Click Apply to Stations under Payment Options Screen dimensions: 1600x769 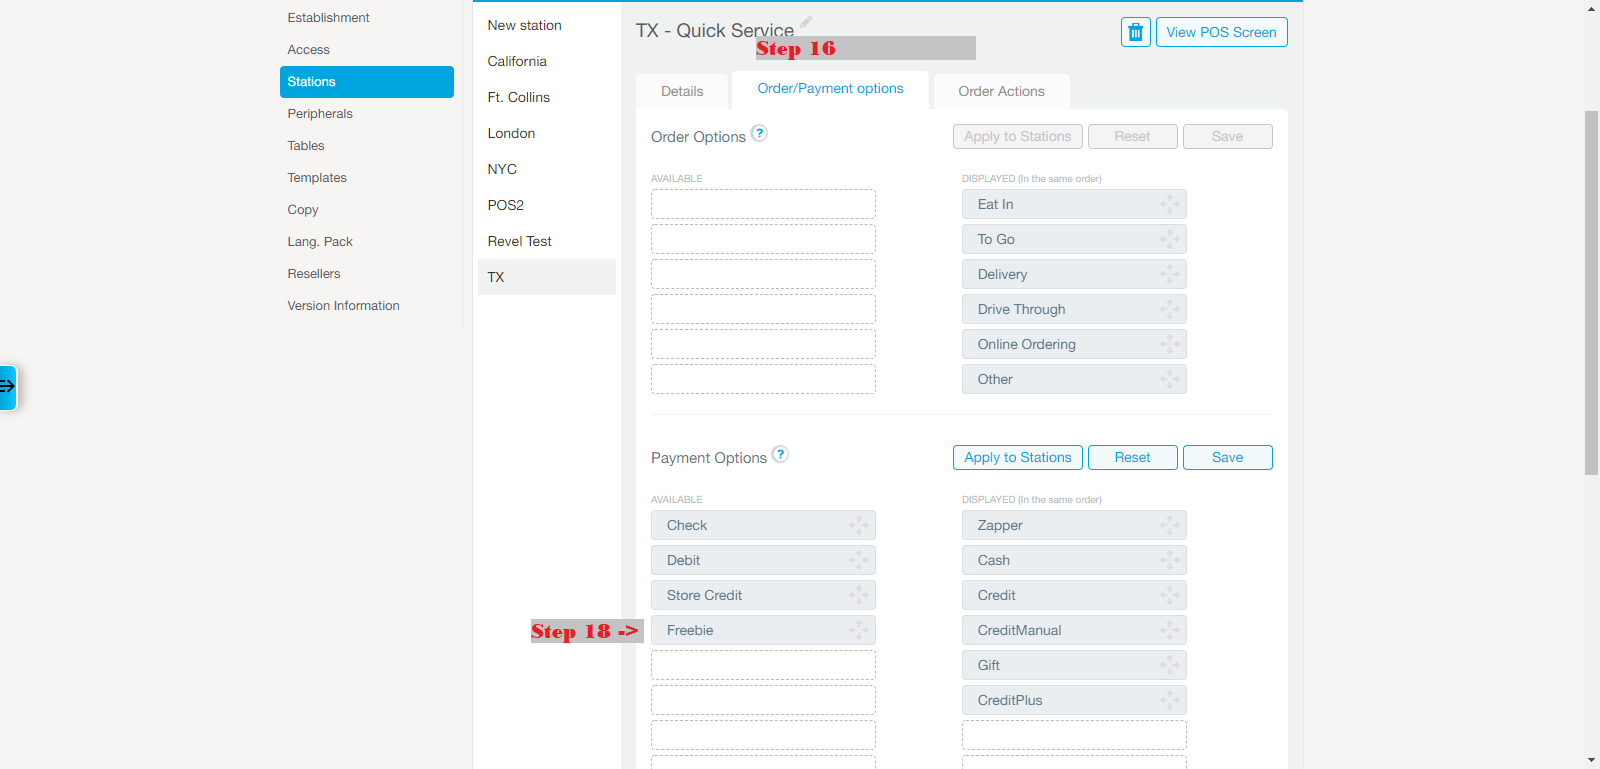tap(1017, 457)
